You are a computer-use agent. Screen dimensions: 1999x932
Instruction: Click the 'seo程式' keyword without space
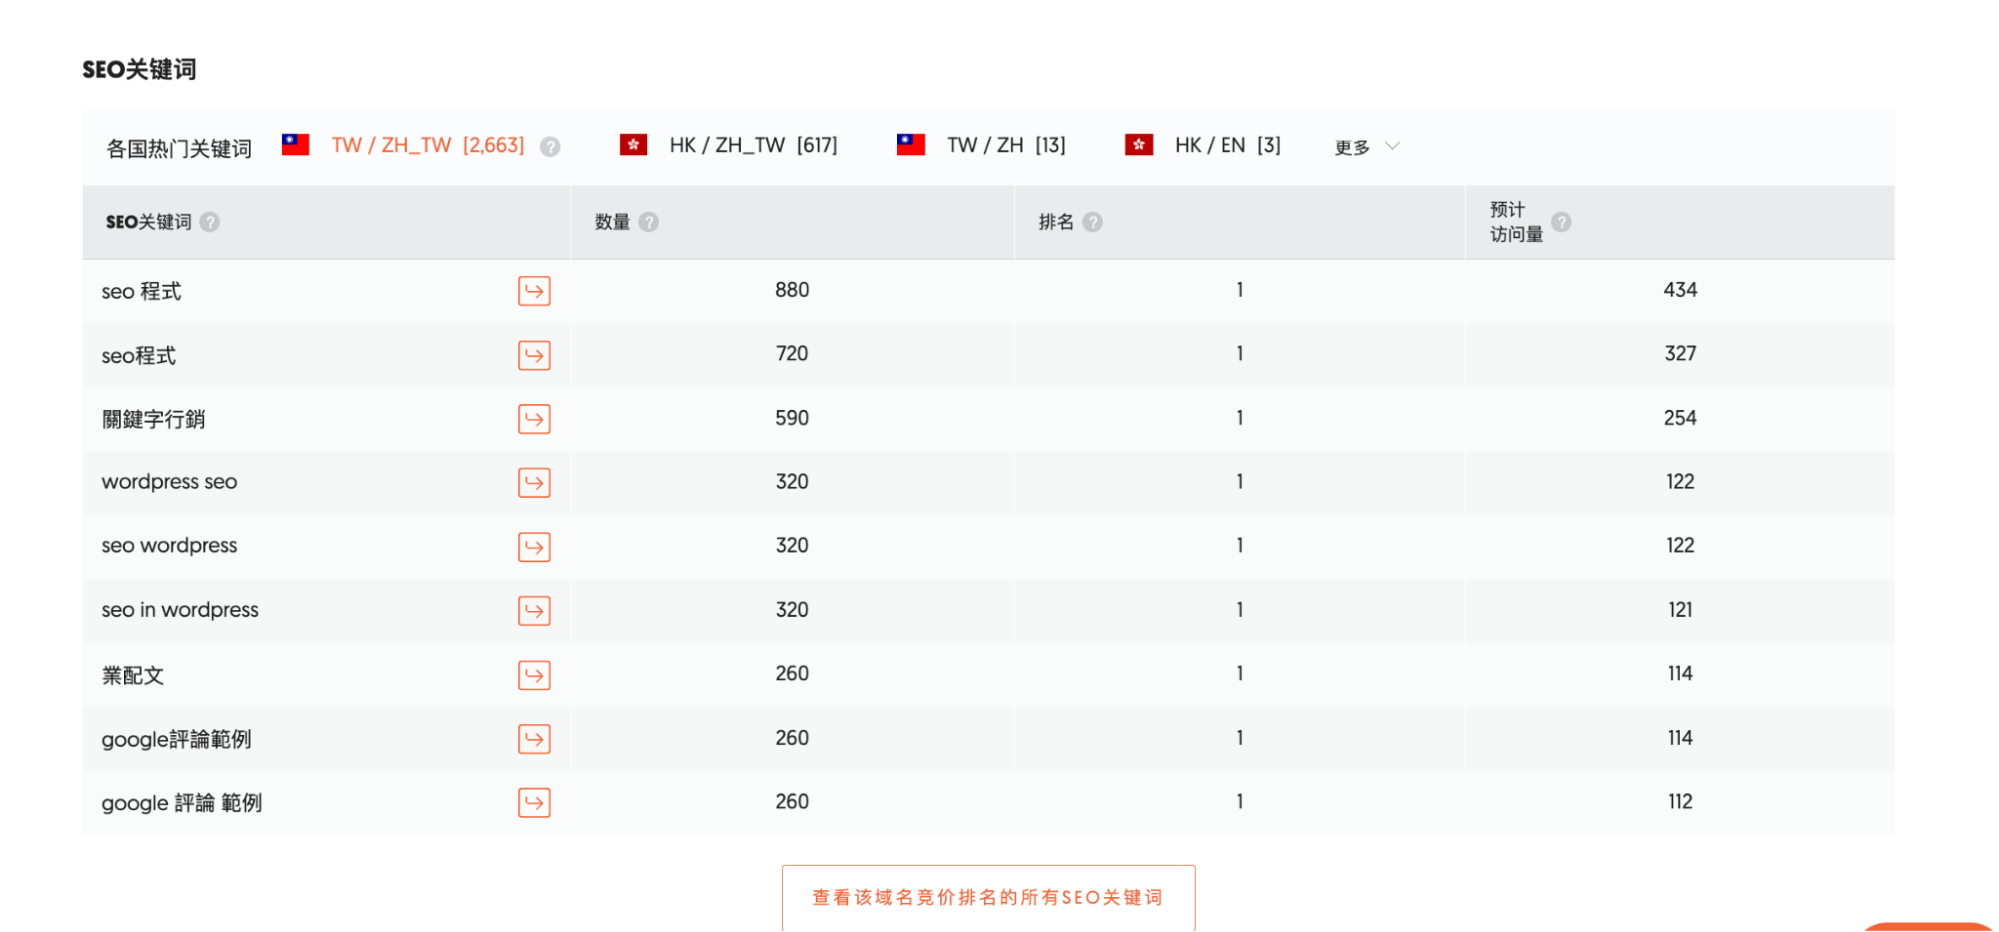[139, 356]
